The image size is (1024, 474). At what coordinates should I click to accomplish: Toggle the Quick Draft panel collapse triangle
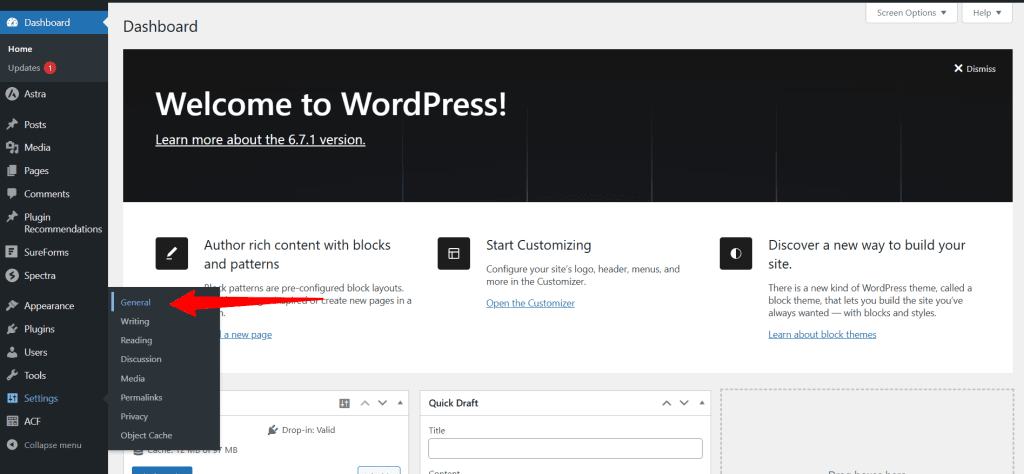tap(701, 403)
